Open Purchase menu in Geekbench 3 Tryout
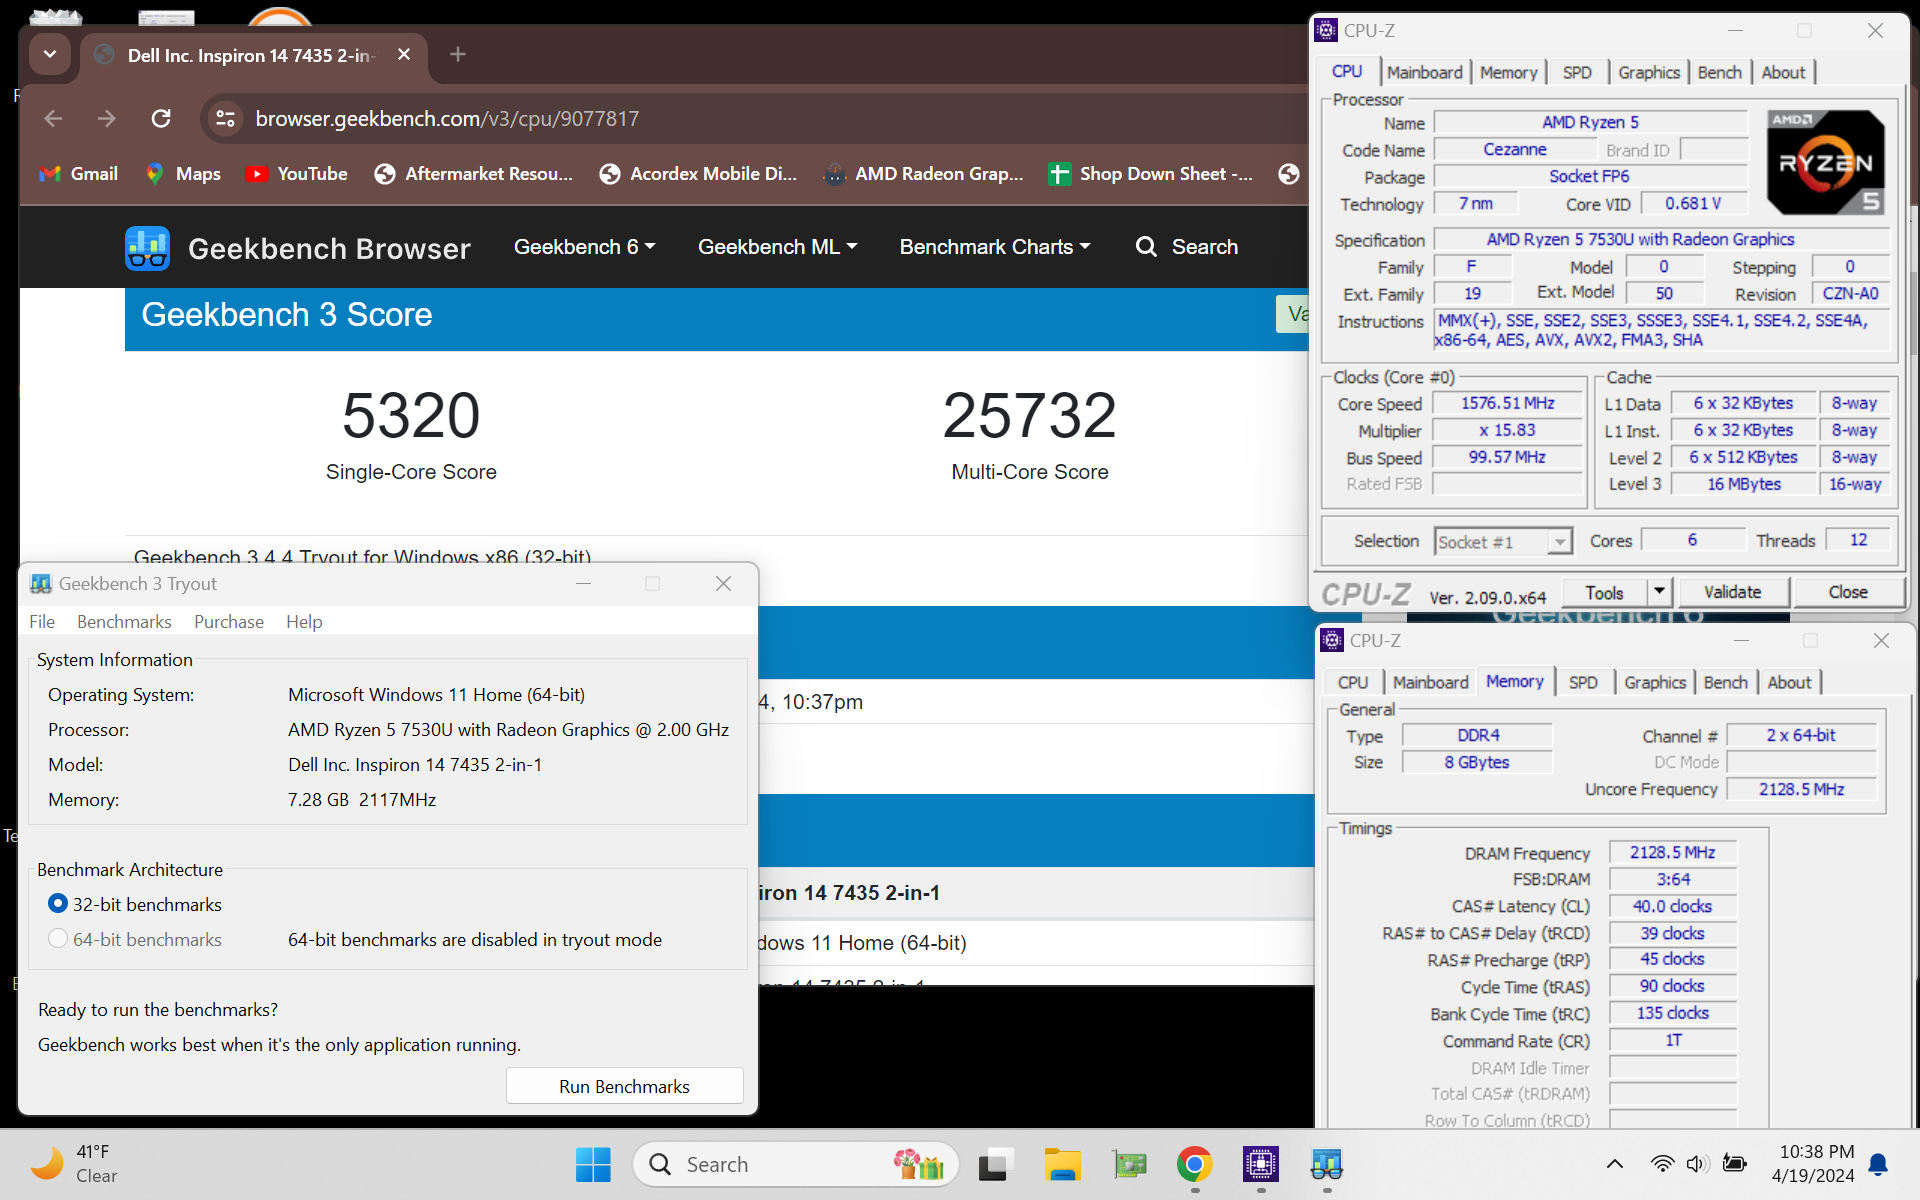This screenshot has height=1200, width=1920. (x=229, y=622)
